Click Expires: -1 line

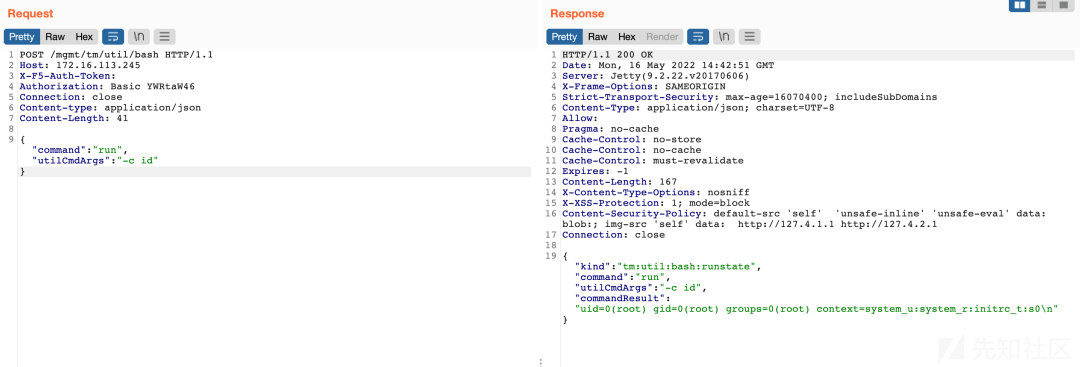595,171
